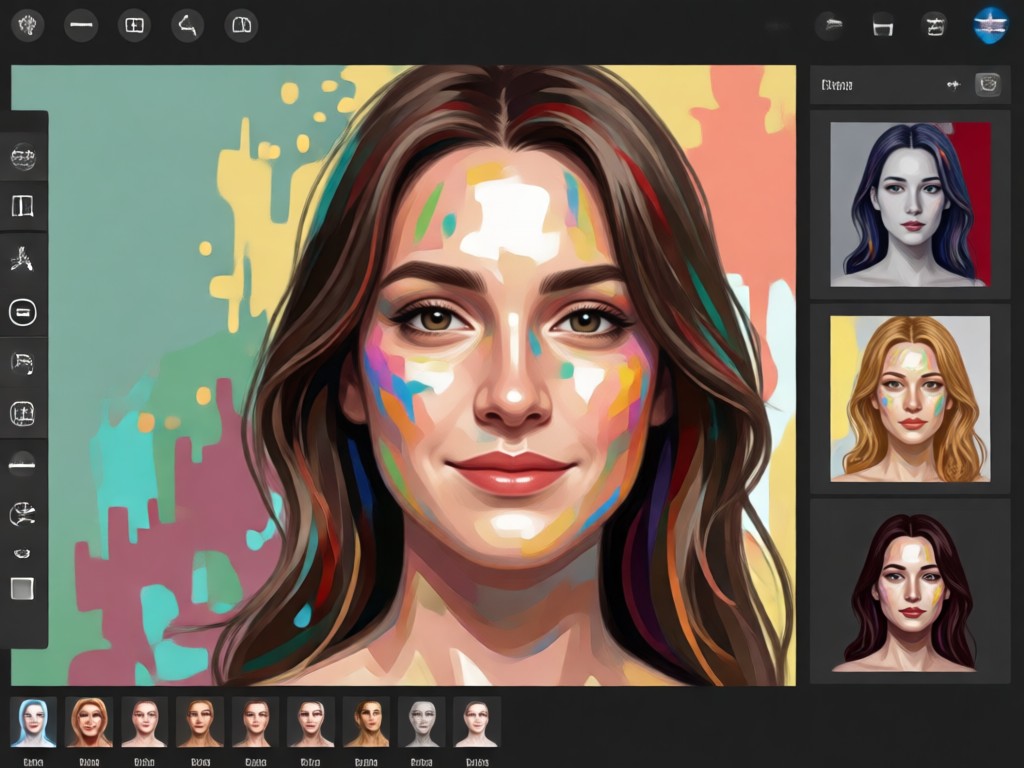The width and height of the screenshot is (1024, 768).
Task: Click the main portrait painting canvas
Action: [404, 376]
